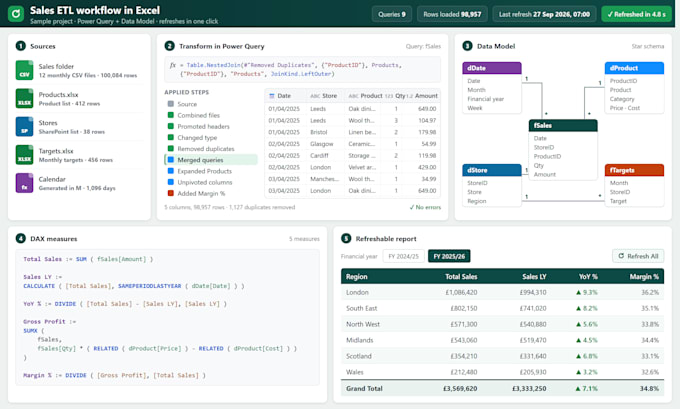The height and width of the screenshot is (409, 680).
Task: Click the Last refresh timestamp badge
Action: [544, 14]
